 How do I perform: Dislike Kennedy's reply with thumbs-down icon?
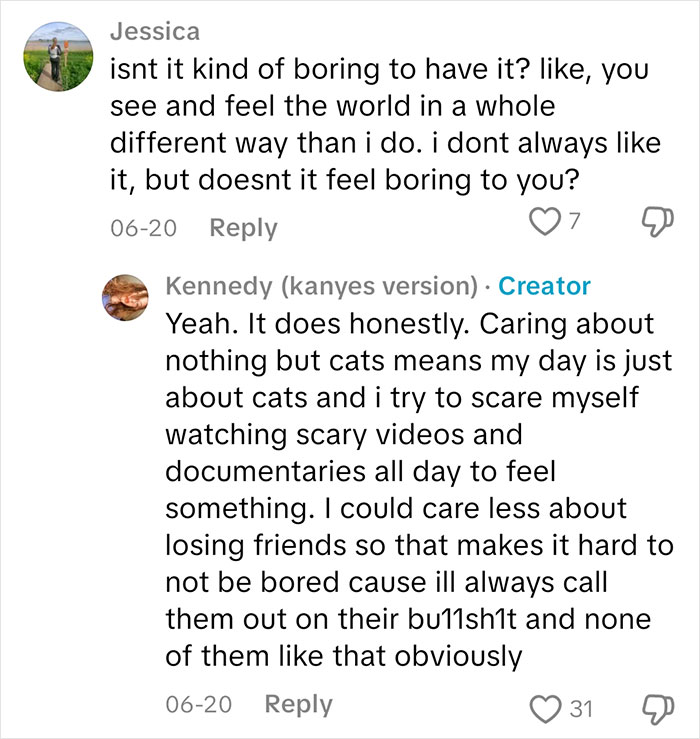point(659,709)
